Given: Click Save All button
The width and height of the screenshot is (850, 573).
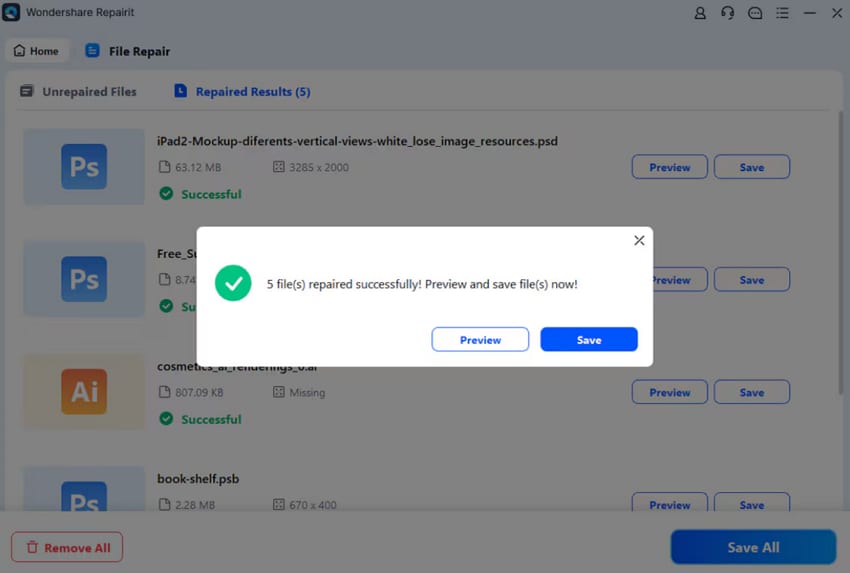Looking at the screenshot, I should coord(753,548).
